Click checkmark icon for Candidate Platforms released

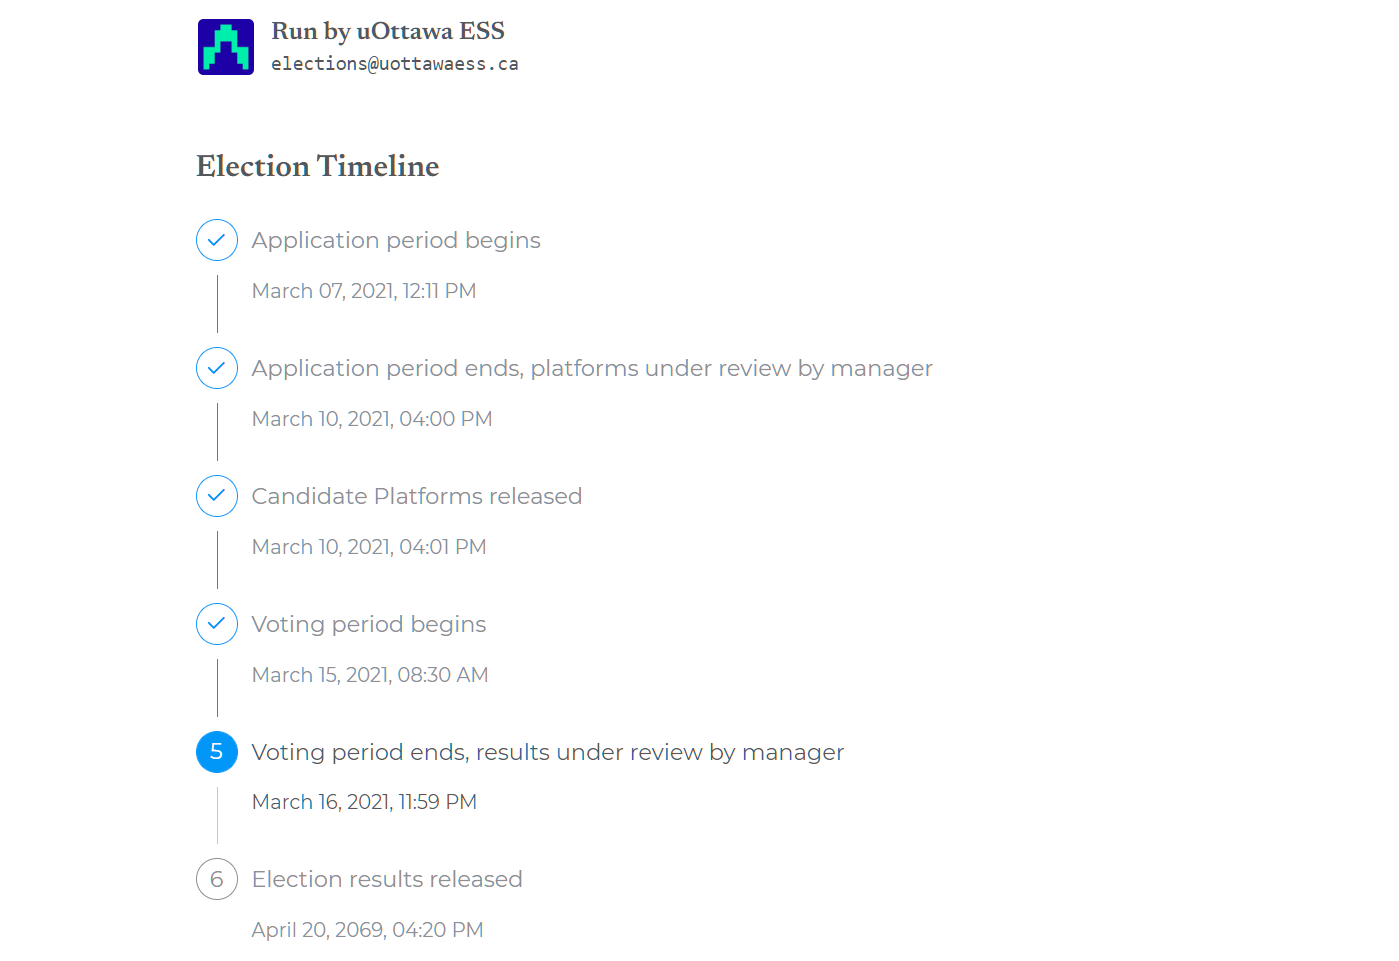(217, 496)
